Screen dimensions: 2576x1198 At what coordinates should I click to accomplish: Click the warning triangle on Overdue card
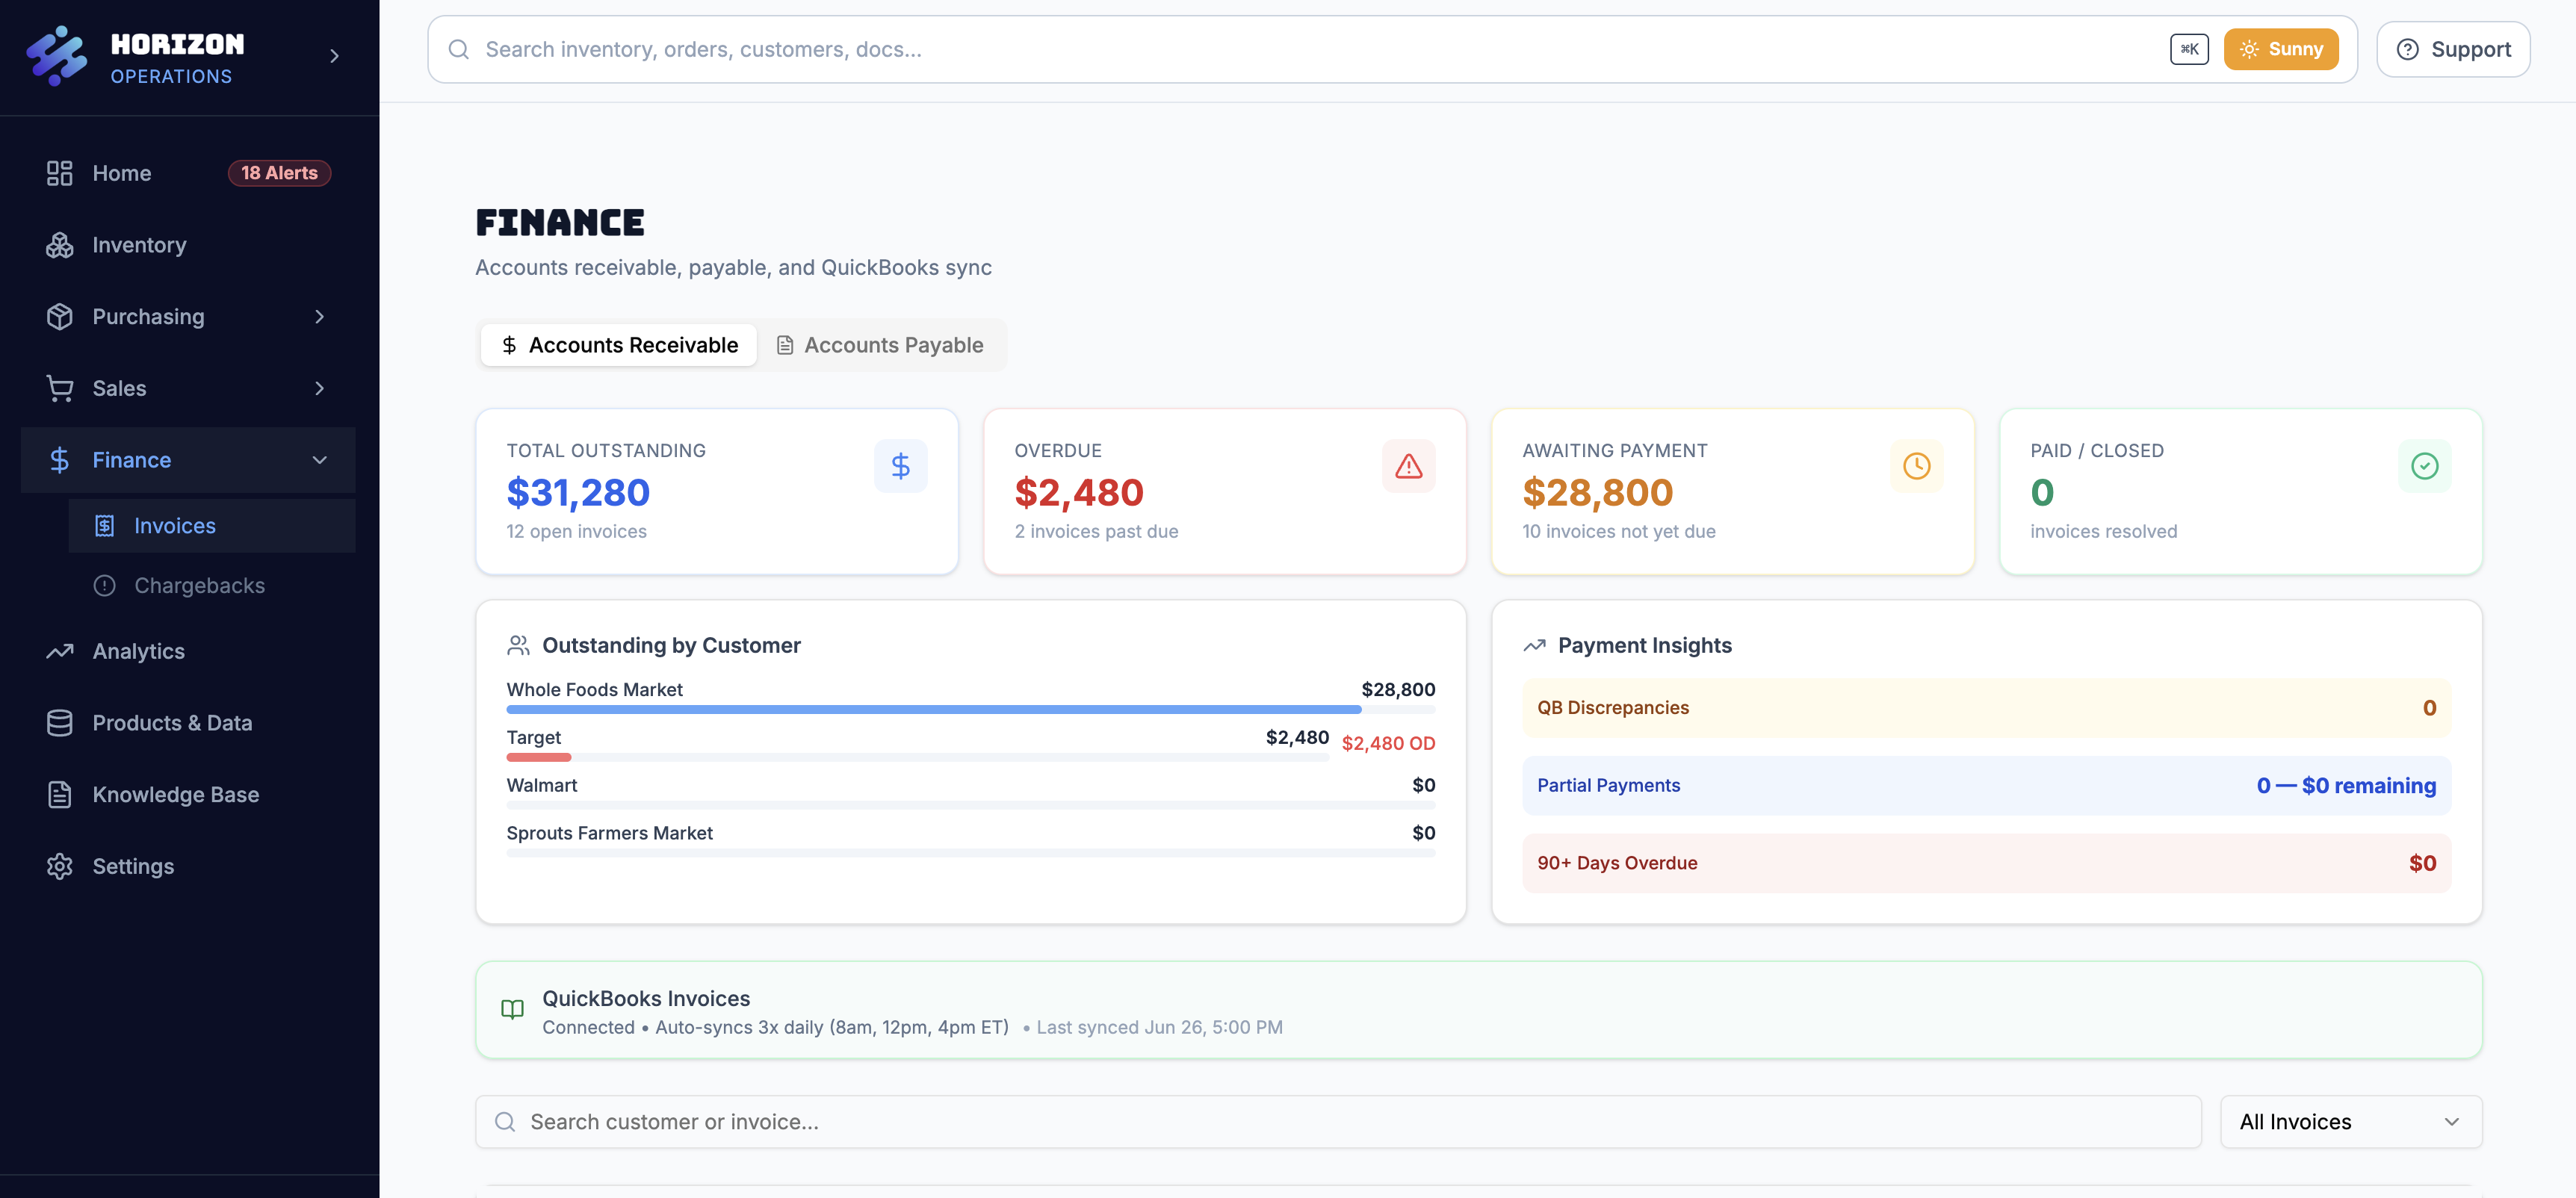coord(1409,466)
